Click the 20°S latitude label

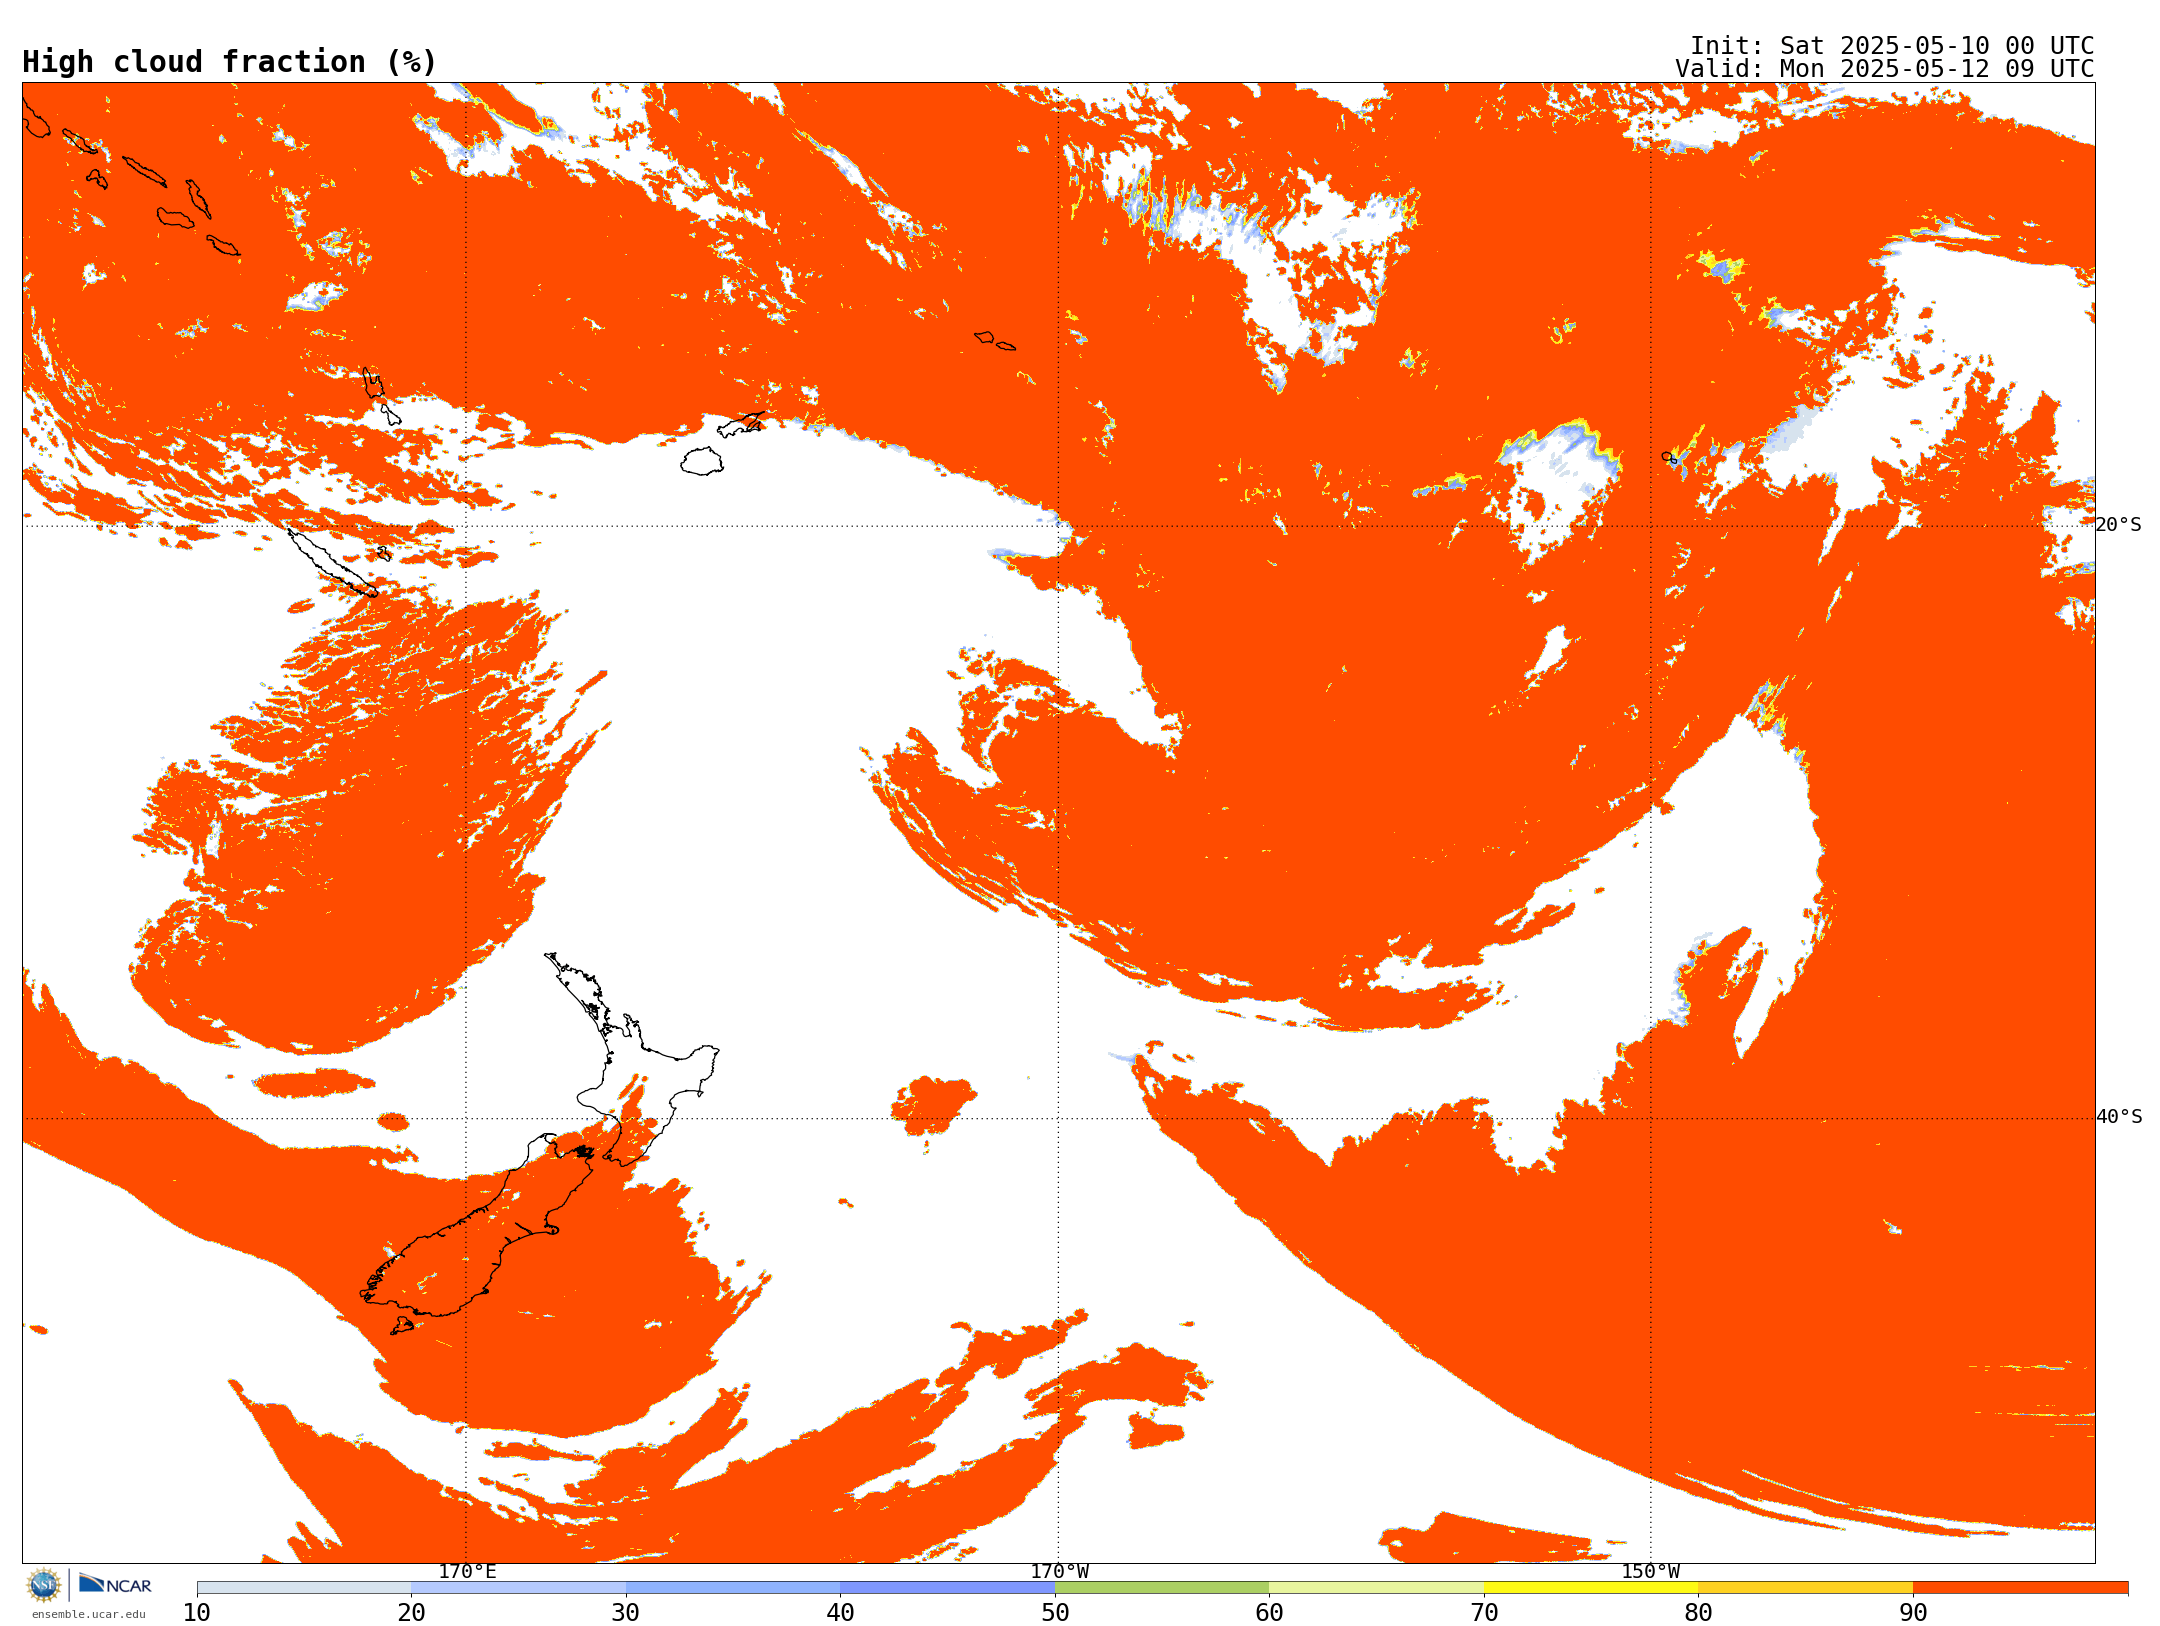coord(2119,525)
